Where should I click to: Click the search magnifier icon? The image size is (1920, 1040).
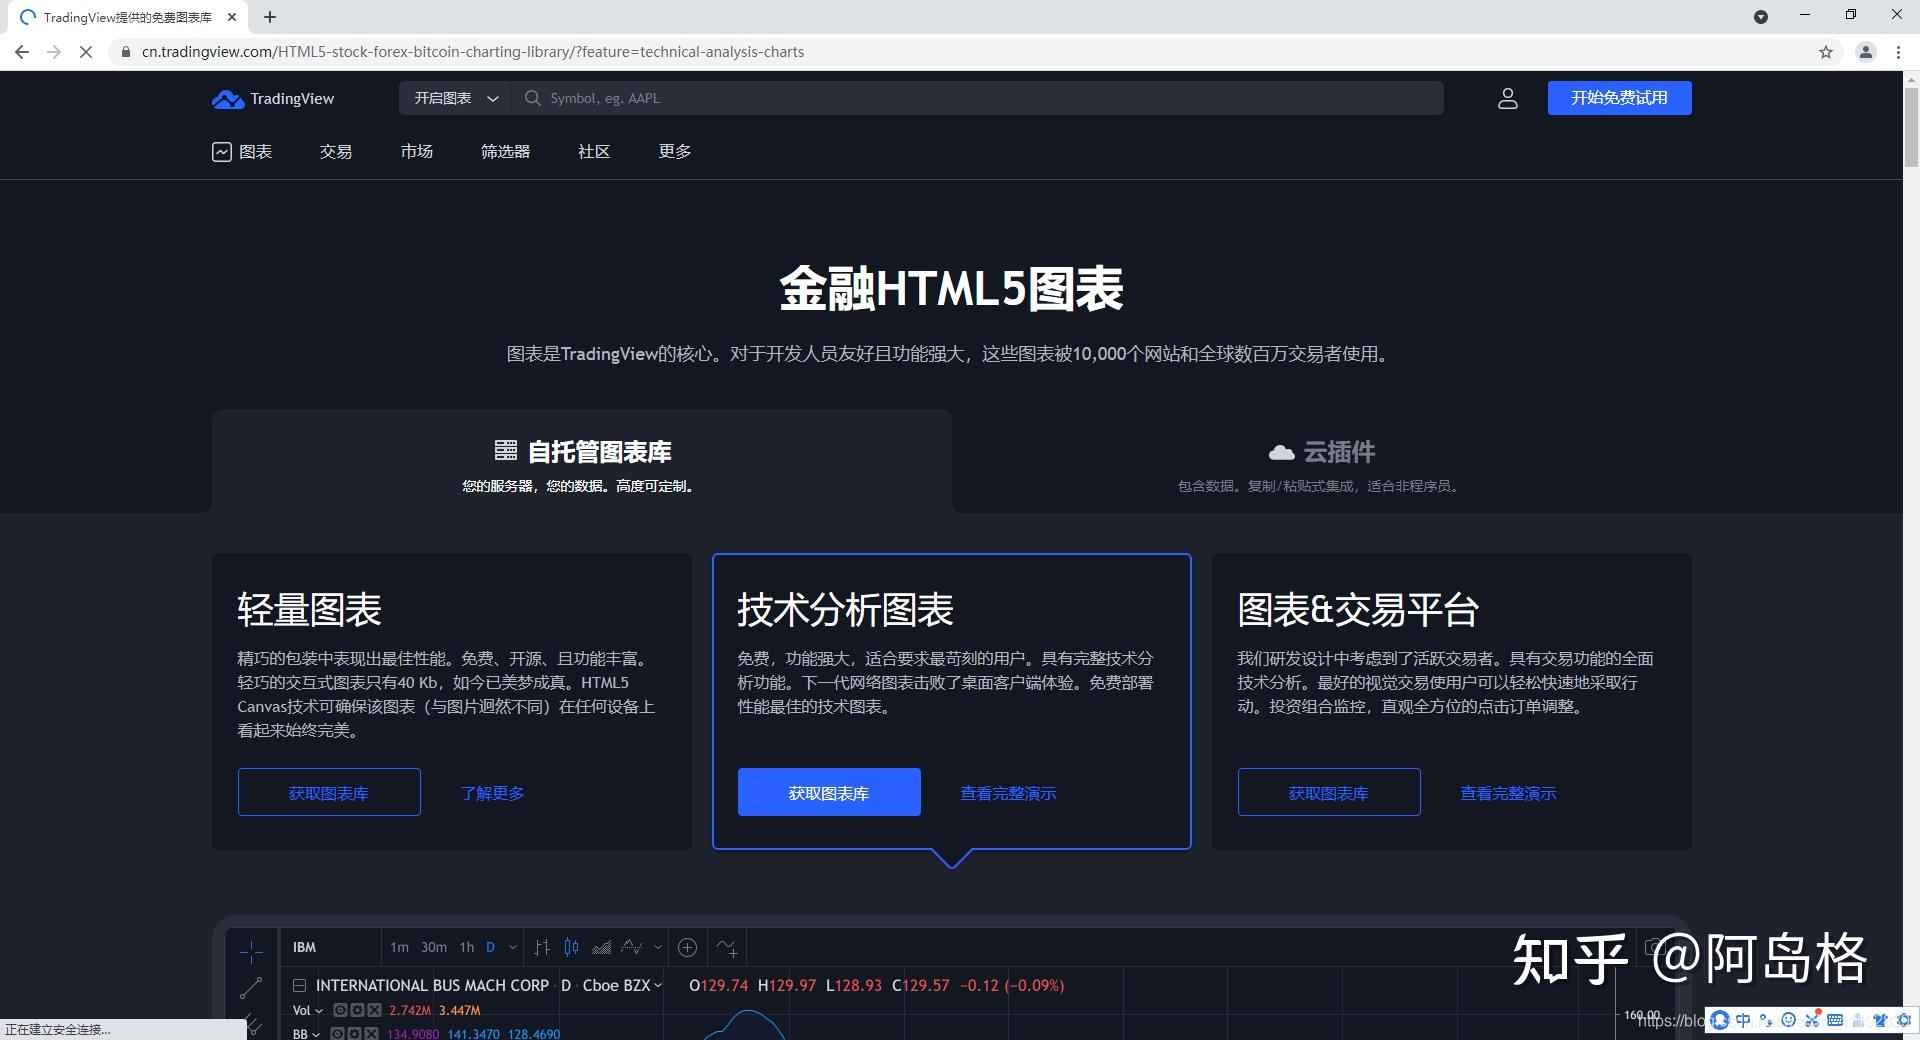click(x=532, y=98)
